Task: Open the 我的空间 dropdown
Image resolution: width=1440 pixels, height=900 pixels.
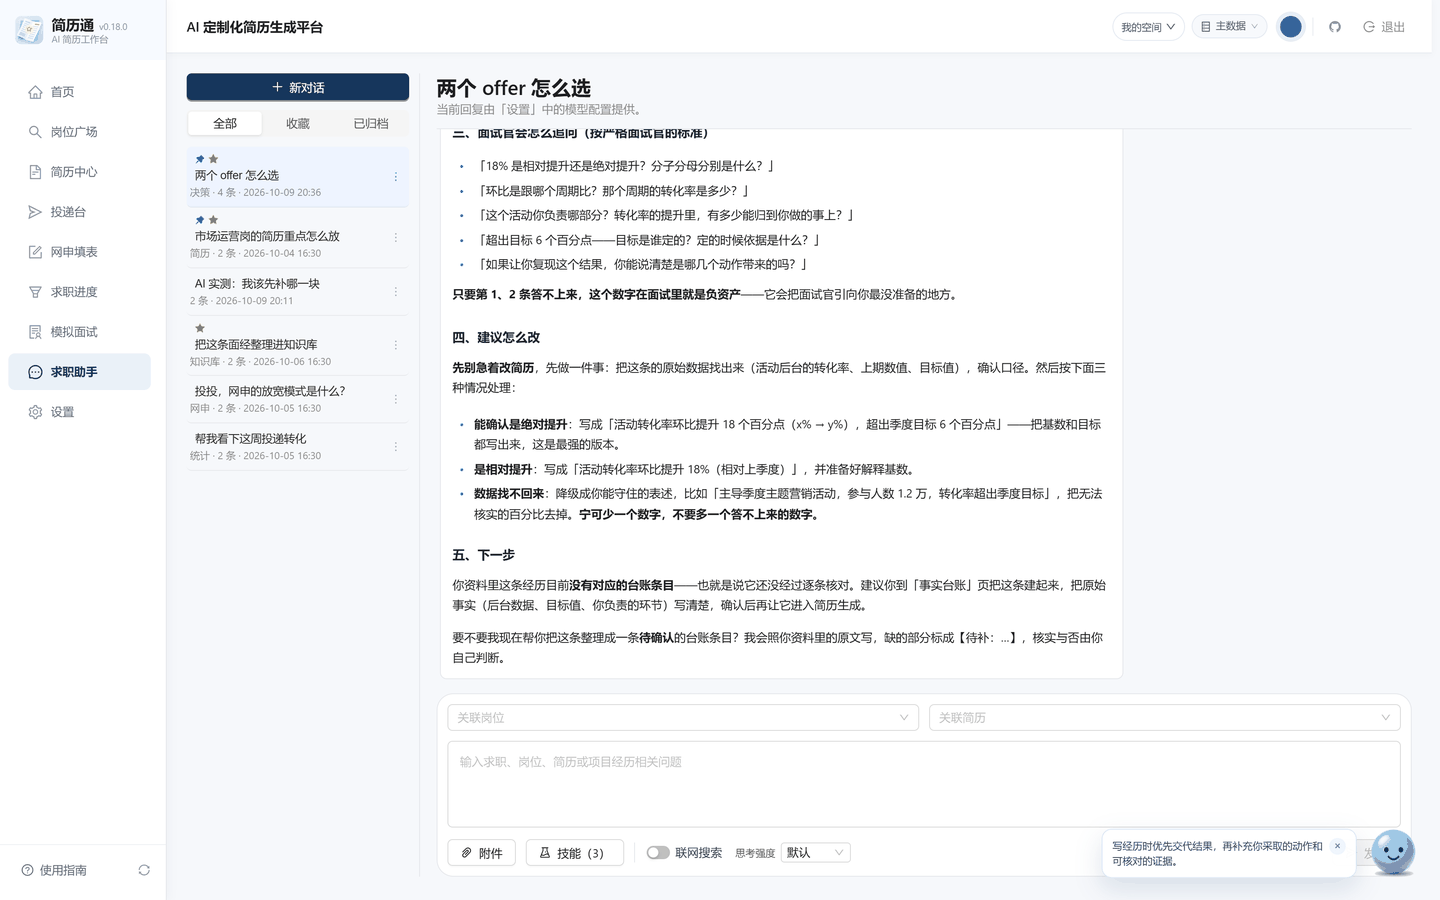Action: click(1148, 27)
